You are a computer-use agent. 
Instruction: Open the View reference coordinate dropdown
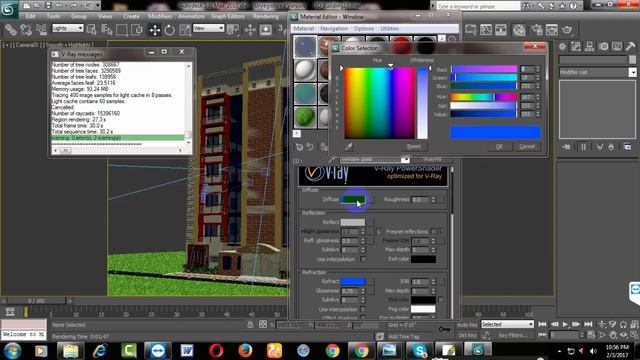[x=208, y=28]
